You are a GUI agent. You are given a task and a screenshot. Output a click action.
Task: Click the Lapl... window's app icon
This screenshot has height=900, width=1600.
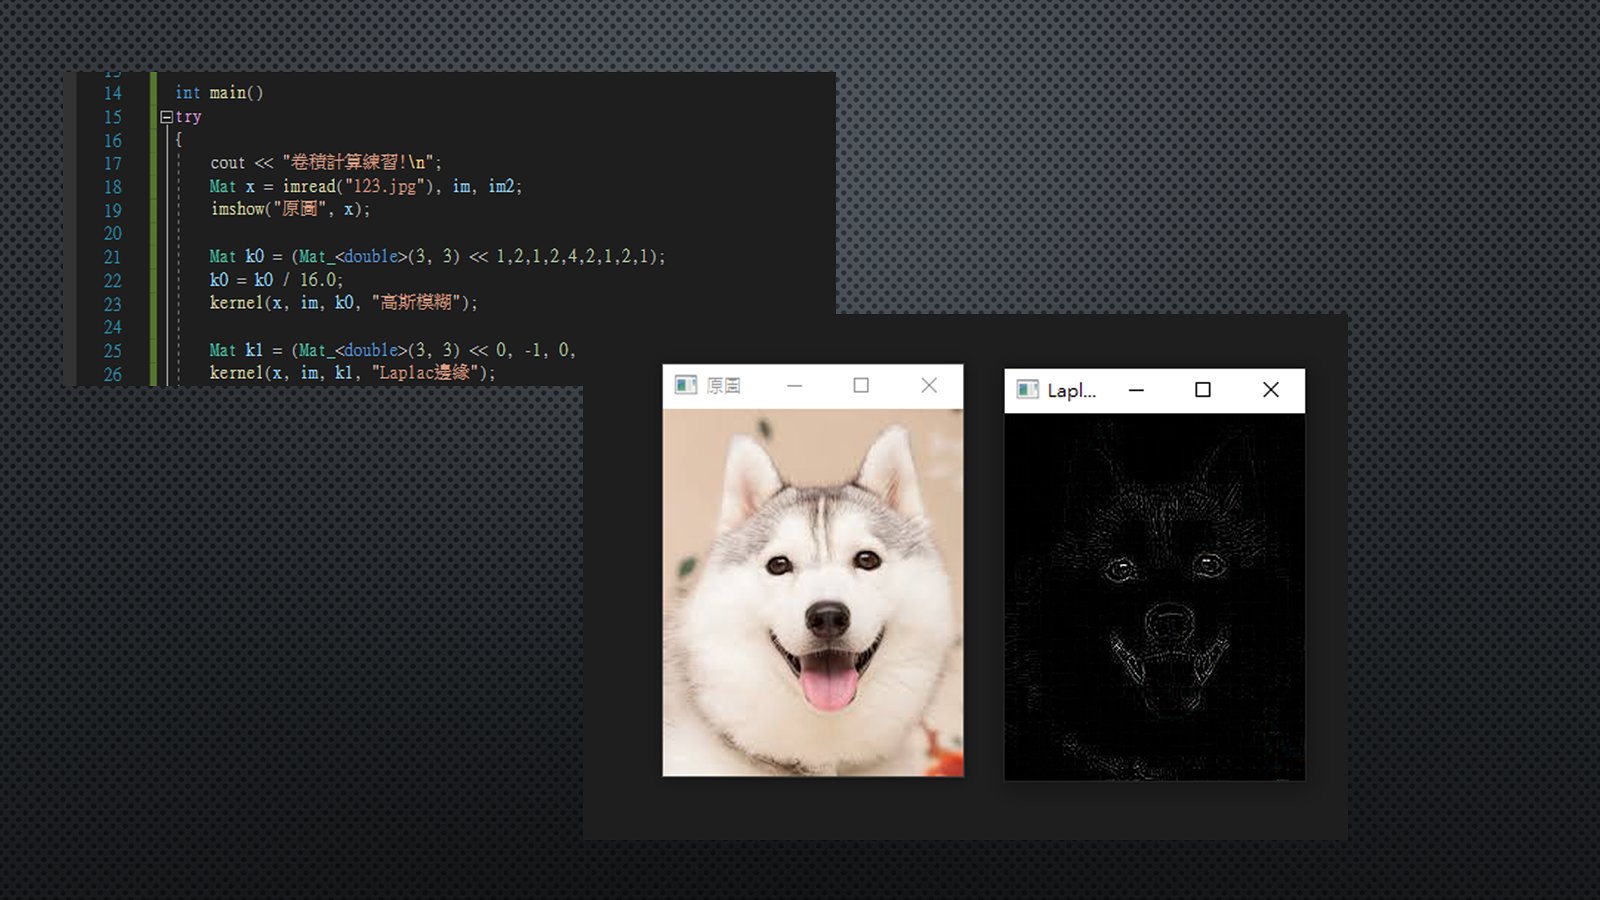coord(1027,390)
